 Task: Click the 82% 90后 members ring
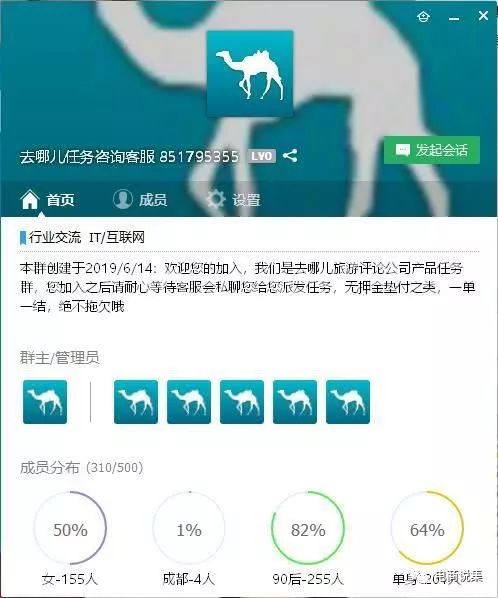(x=308, y=528)
